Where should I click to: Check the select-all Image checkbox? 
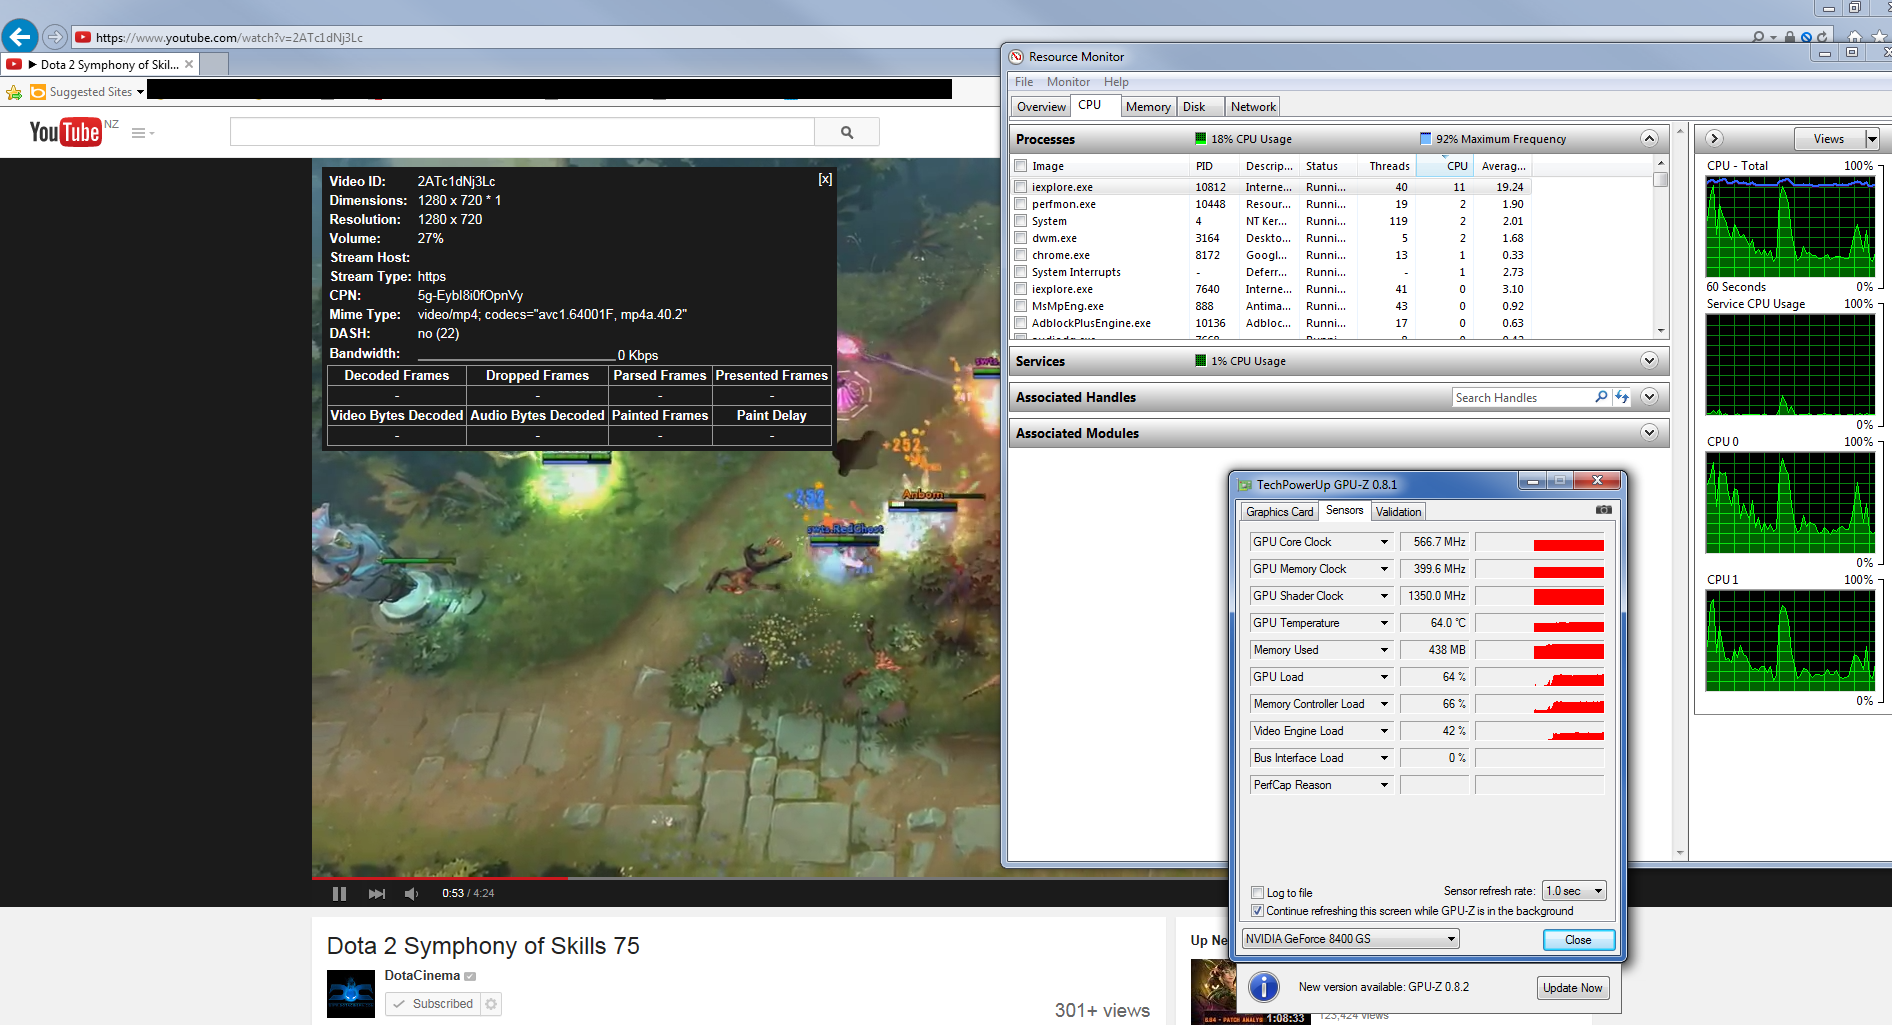(x=1021, y=166)
